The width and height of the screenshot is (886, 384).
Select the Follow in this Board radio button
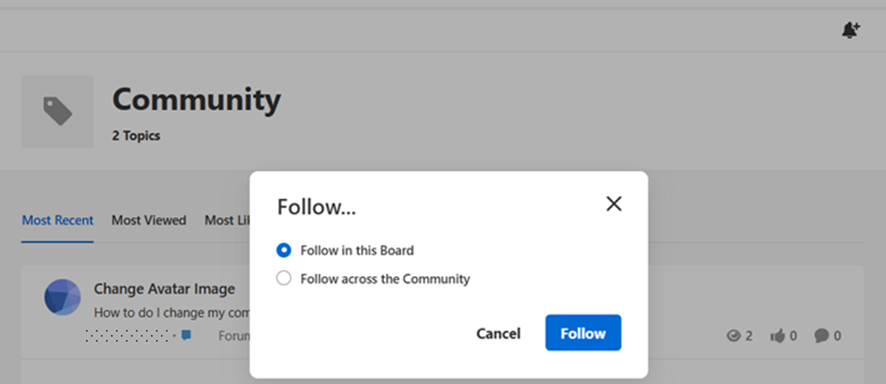(284, 250)
